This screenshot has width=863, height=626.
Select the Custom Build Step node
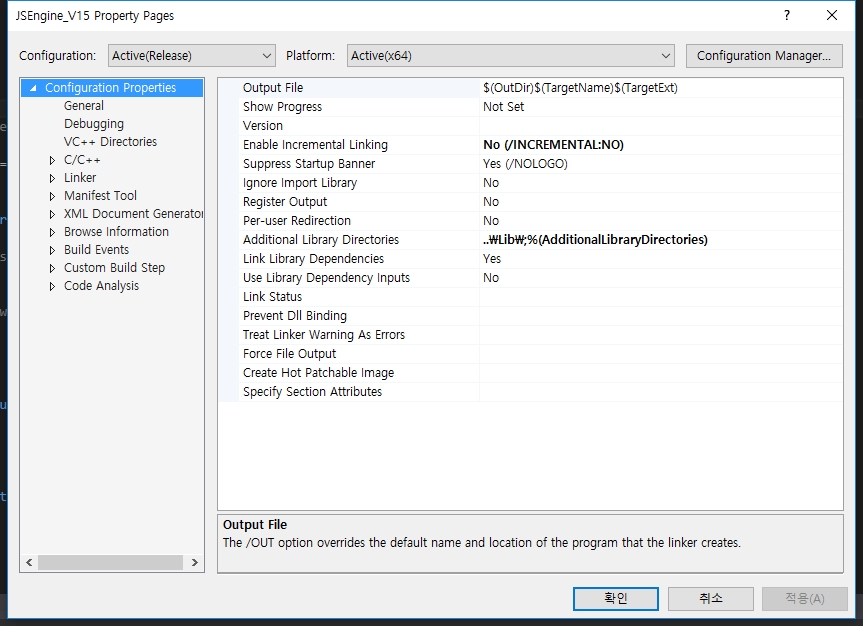click(114, 267)
